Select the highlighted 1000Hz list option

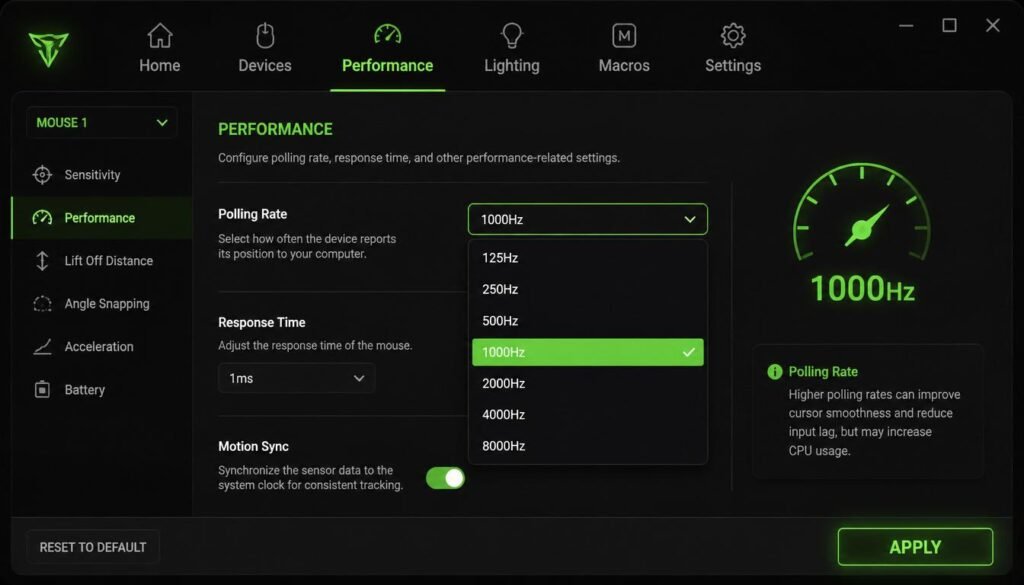[588, 352]
